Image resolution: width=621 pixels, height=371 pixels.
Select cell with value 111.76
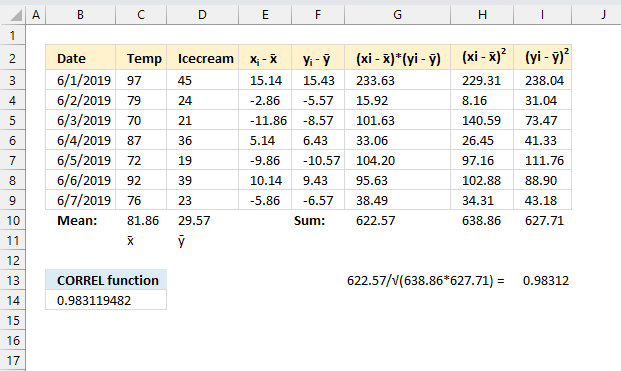pyautogui.click(x=542, y=160)
